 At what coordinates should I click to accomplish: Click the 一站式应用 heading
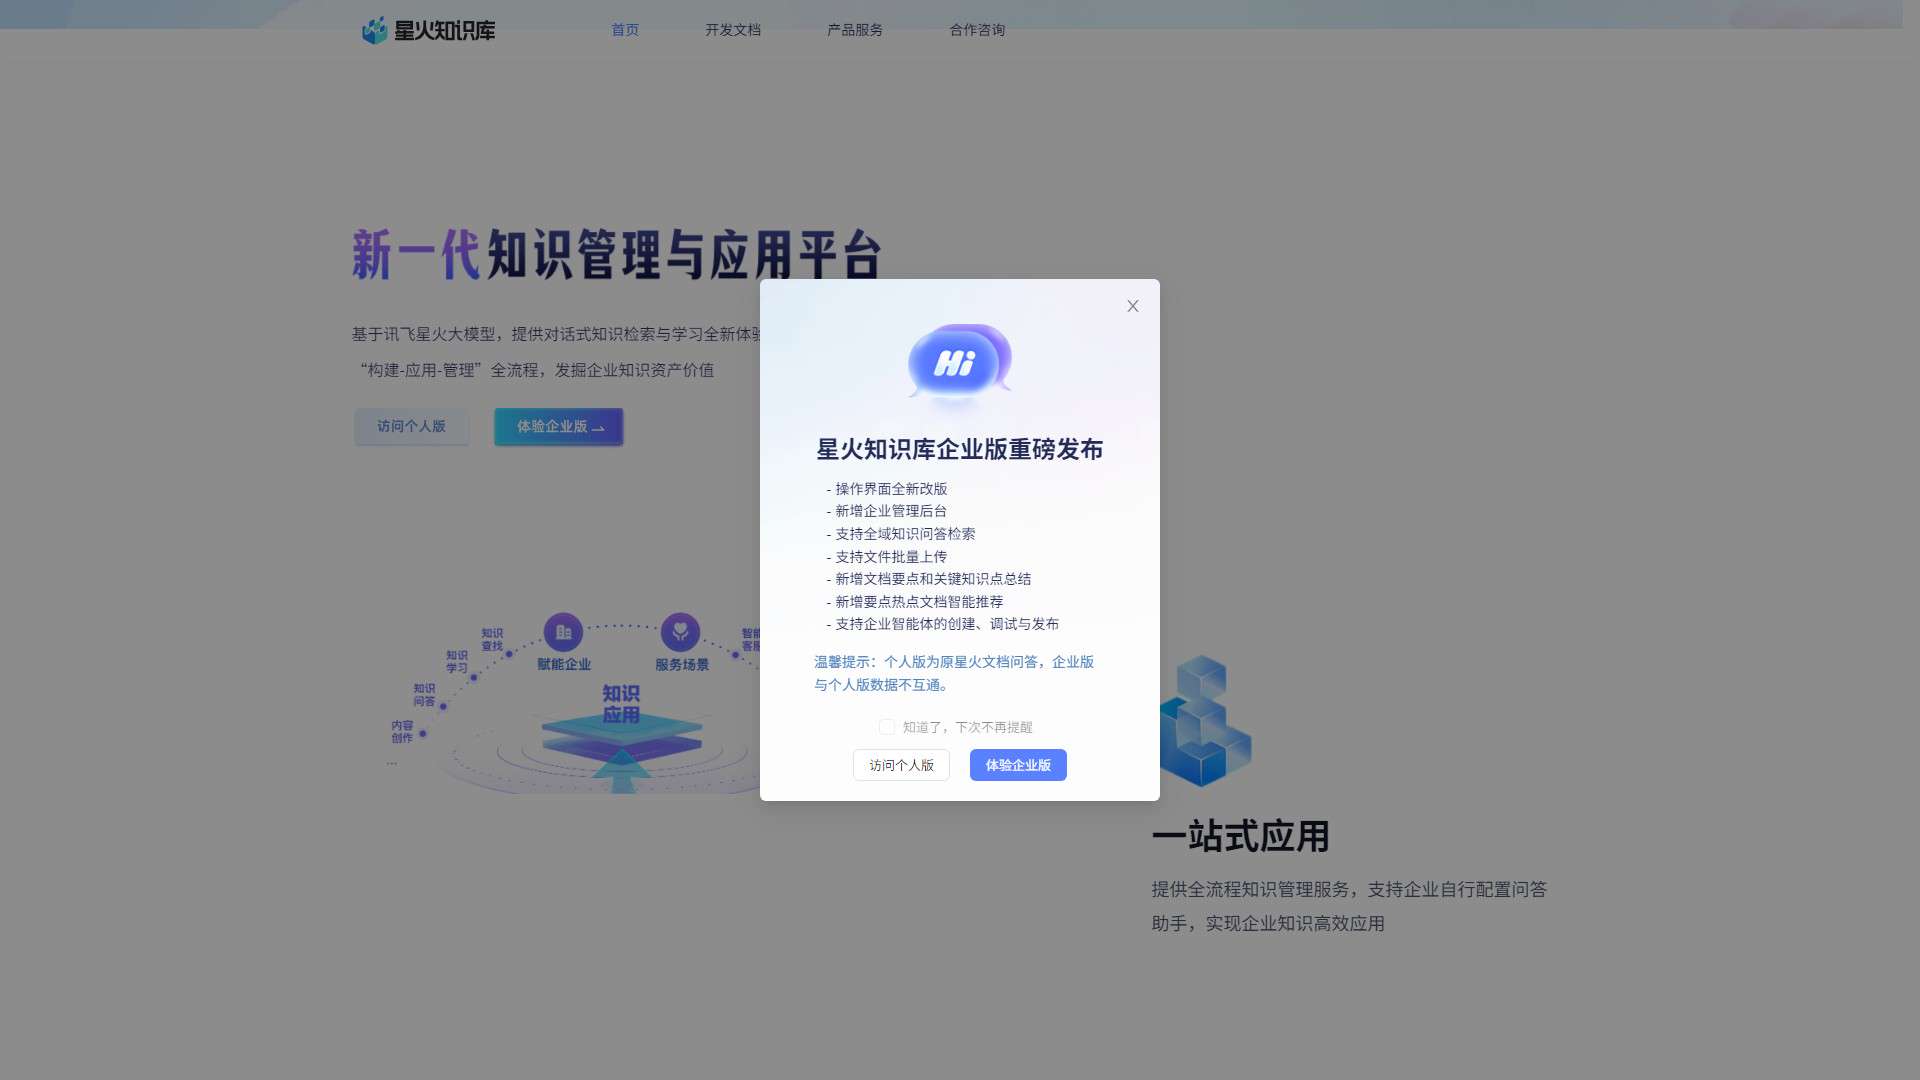(x=1240, y=836)
